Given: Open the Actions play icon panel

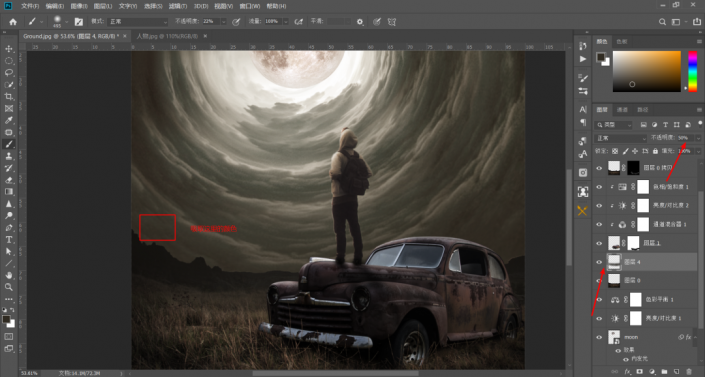Looking at the screenshot, I should (x=583, y=59).
